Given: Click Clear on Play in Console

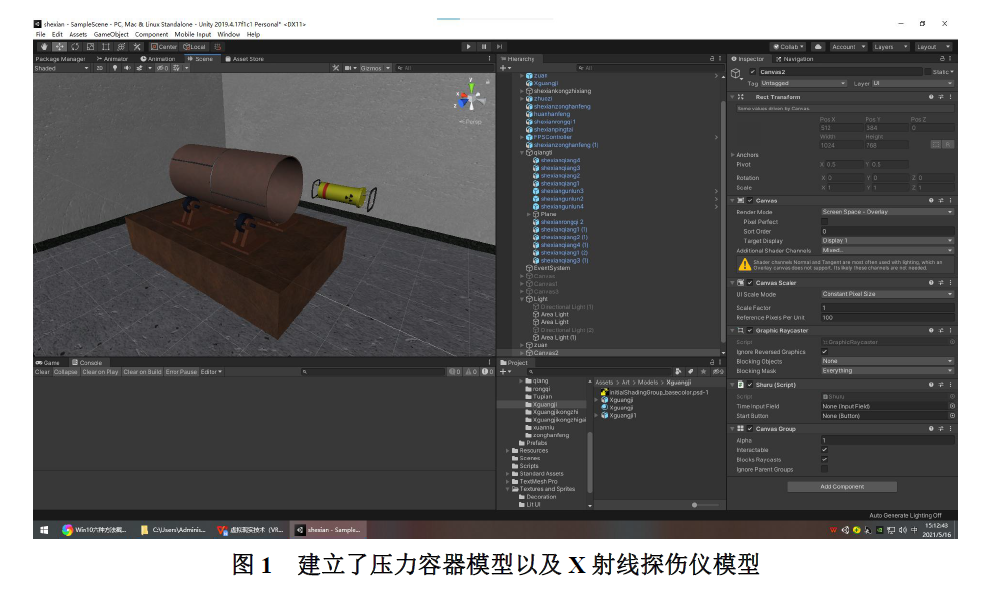Looking at the screenshot, I should point(100,372).
